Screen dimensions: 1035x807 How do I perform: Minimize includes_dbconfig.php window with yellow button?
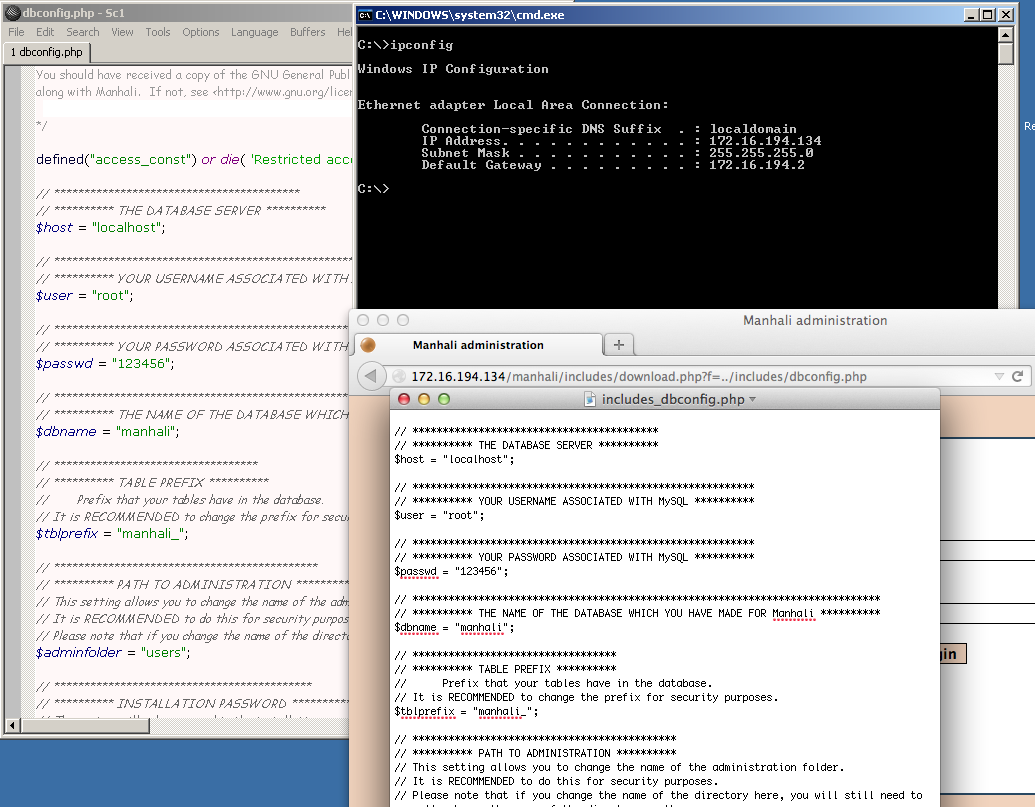coord(424,399)
